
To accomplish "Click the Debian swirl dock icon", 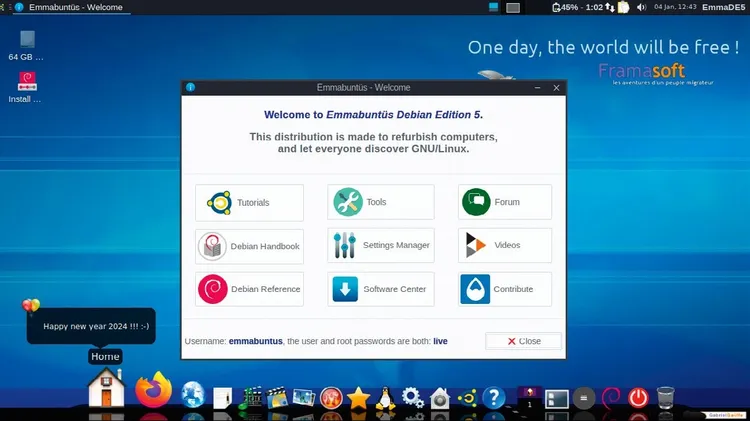I will [x=610, y=398].
